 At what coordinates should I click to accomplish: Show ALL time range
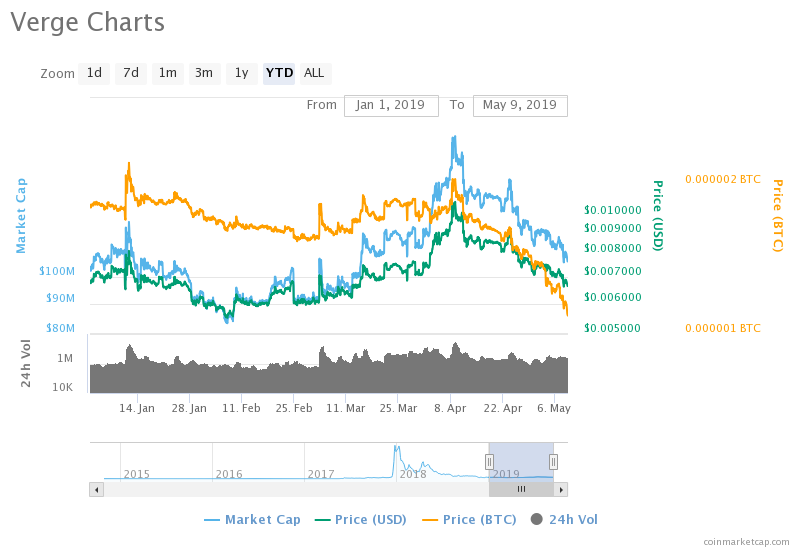point(314,73)
